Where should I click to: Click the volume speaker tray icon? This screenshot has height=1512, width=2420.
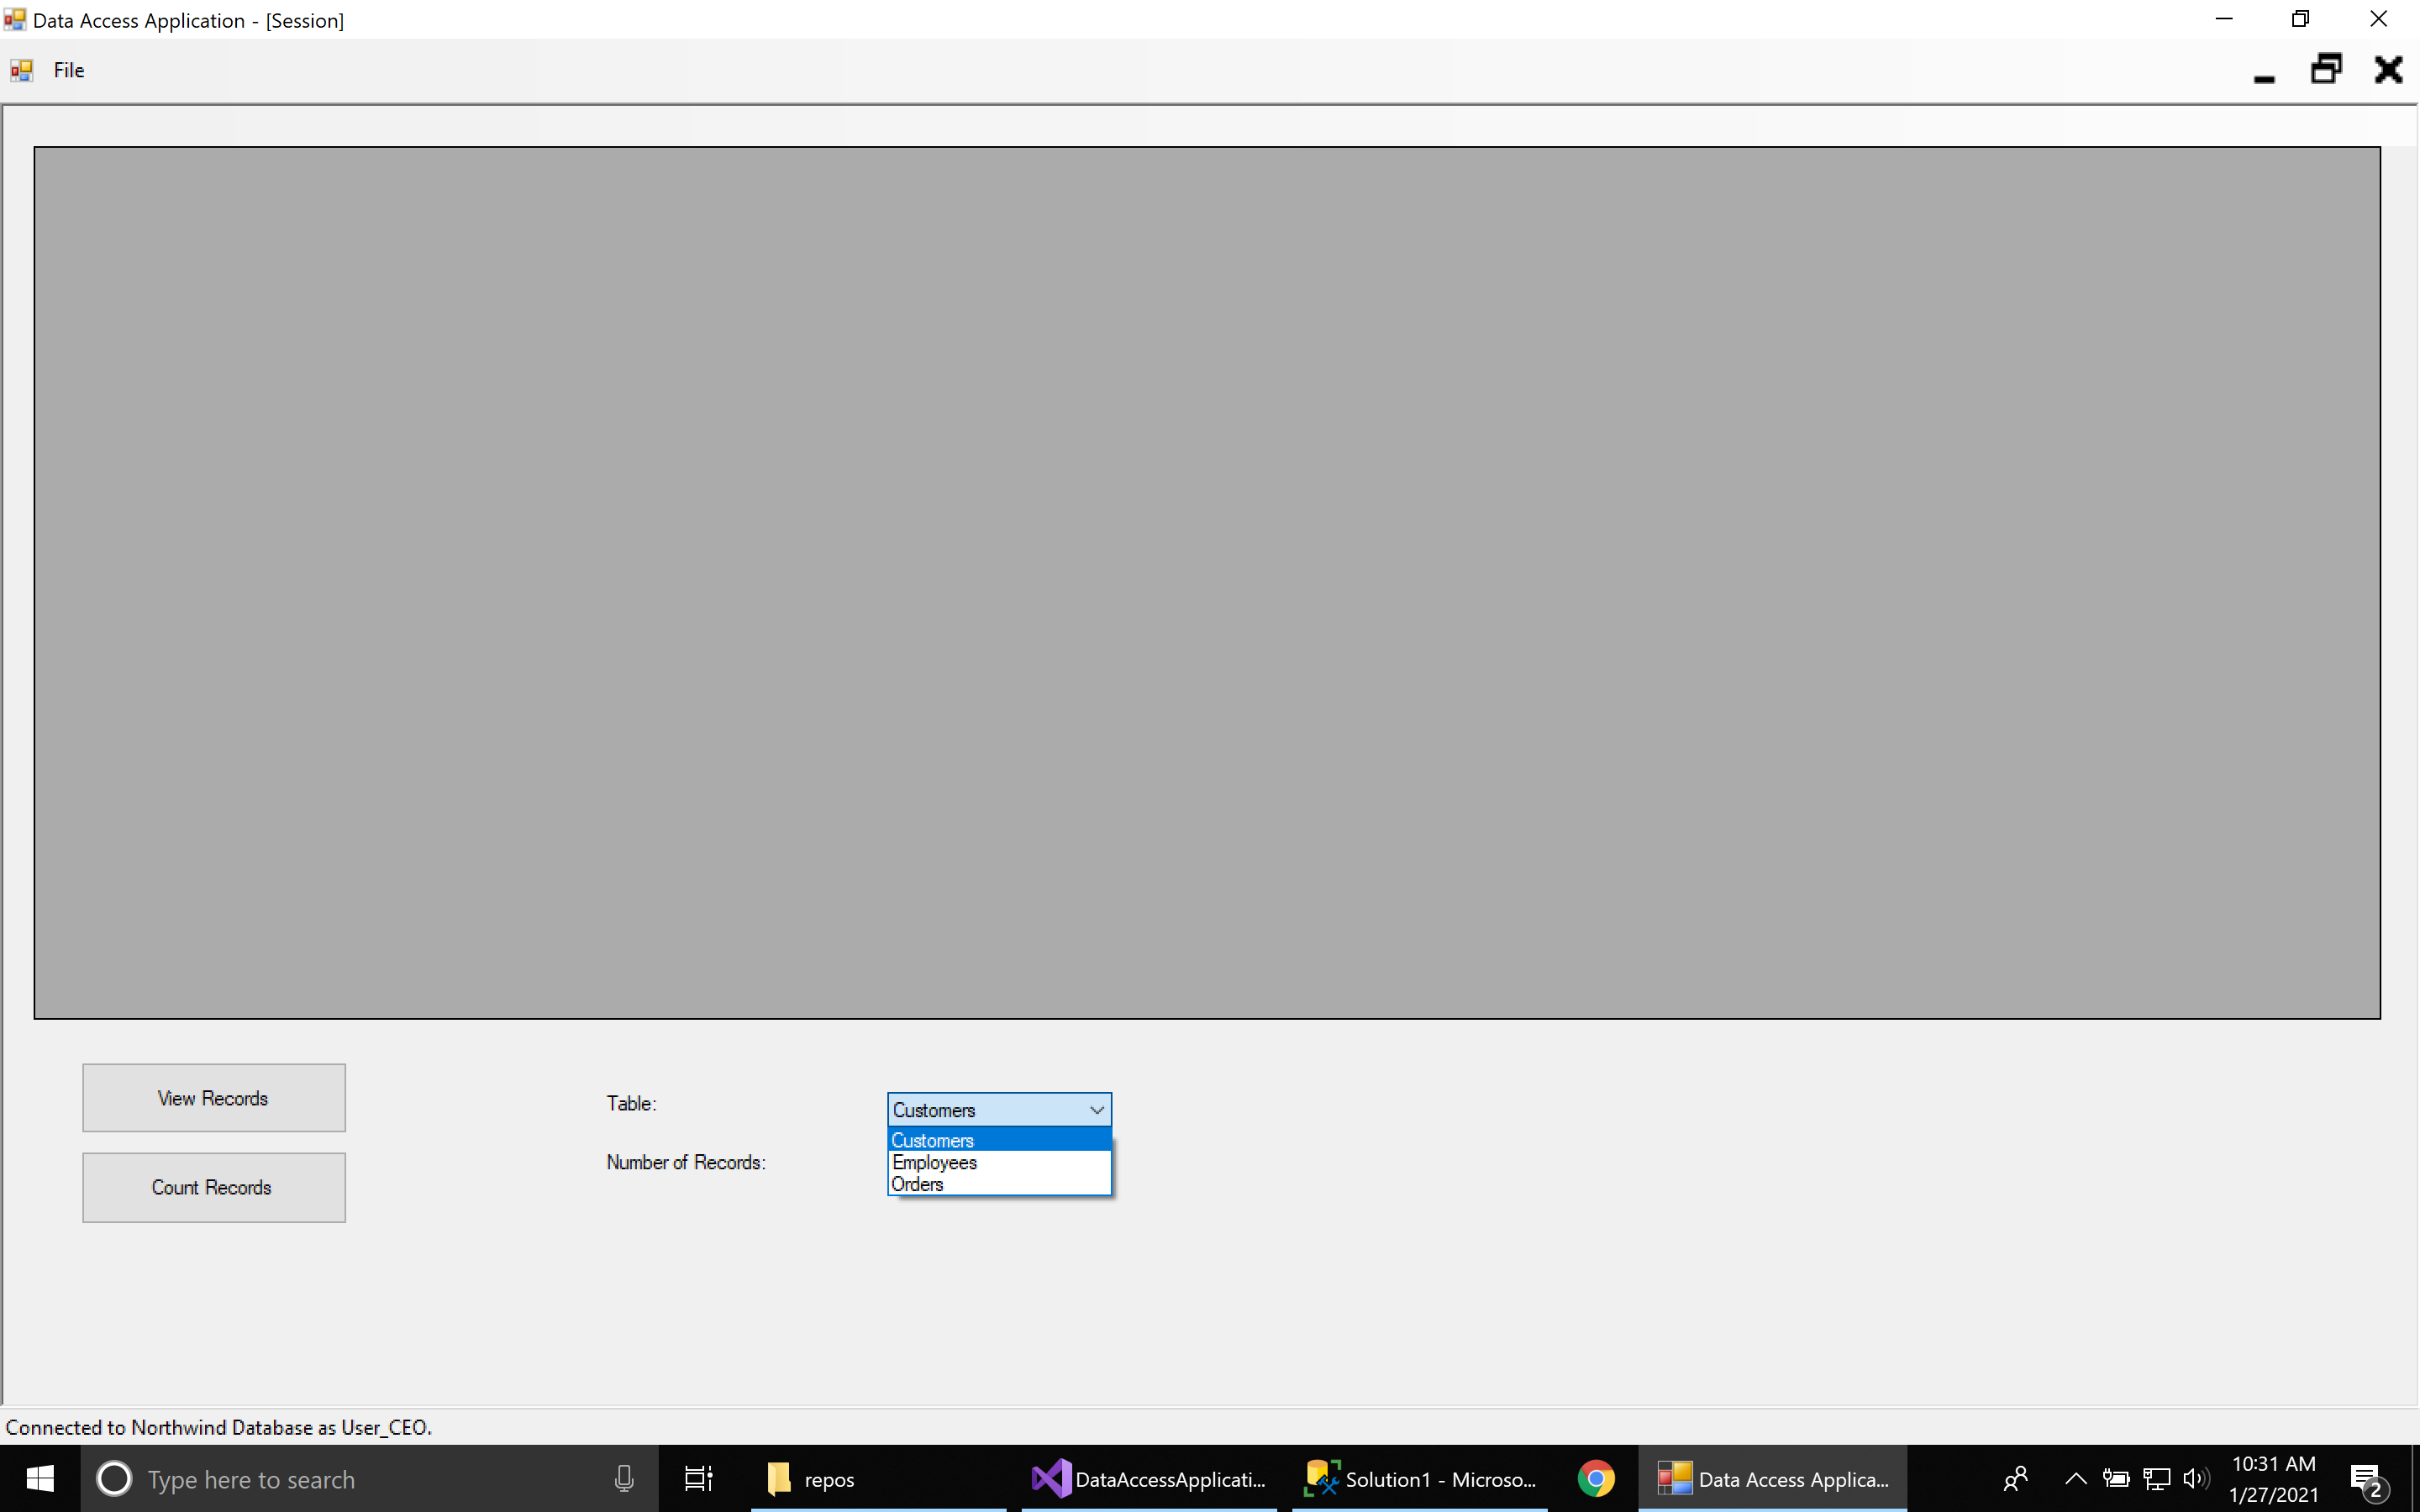point(2195,1478)
